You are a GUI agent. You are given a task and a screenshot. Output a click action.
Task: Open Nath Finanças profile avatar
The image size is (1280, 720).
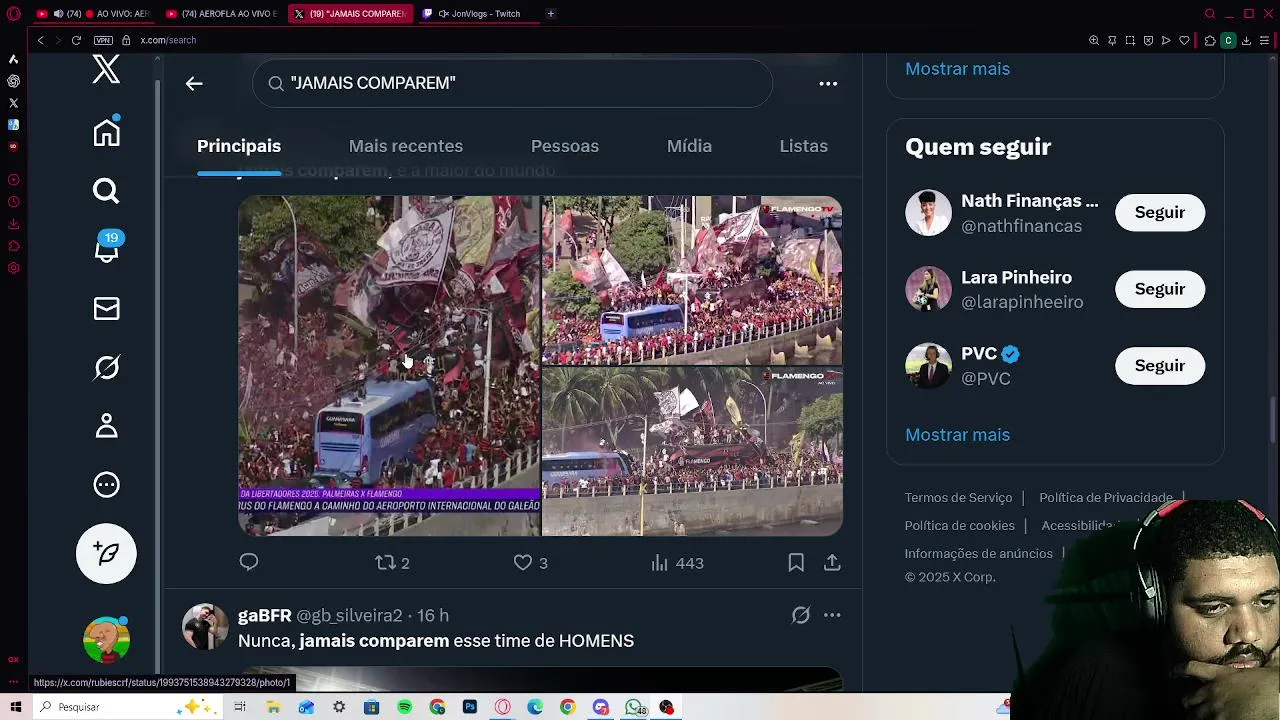pyautogui.click(x=928, y=213)
